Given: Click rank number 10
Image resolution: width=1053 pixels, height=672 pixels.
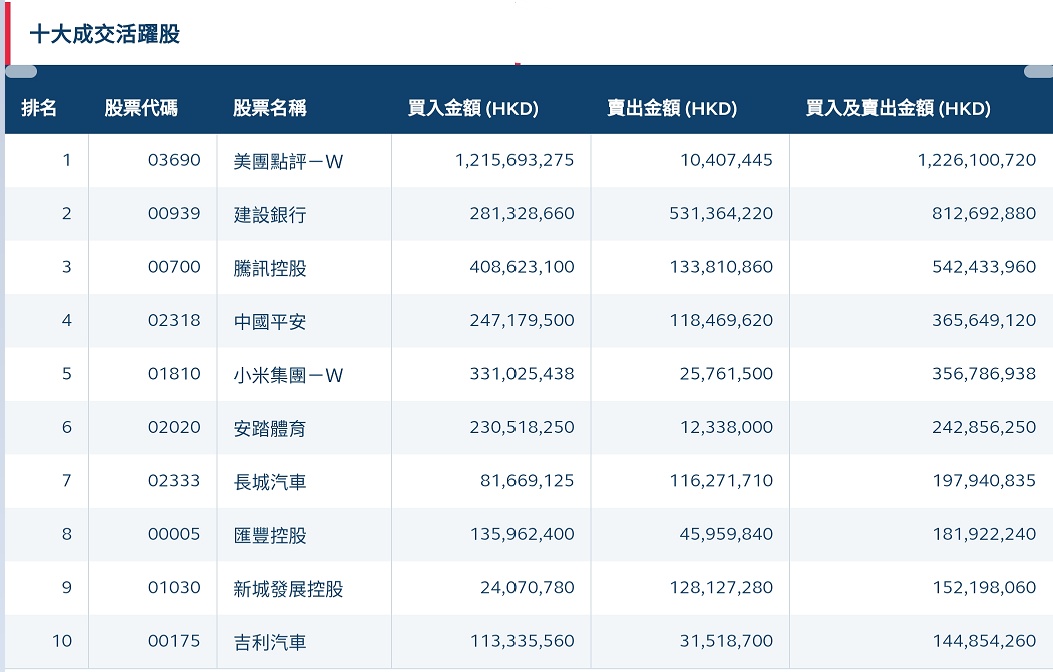Looking at the screenshot, I should (x=62, y=641).
